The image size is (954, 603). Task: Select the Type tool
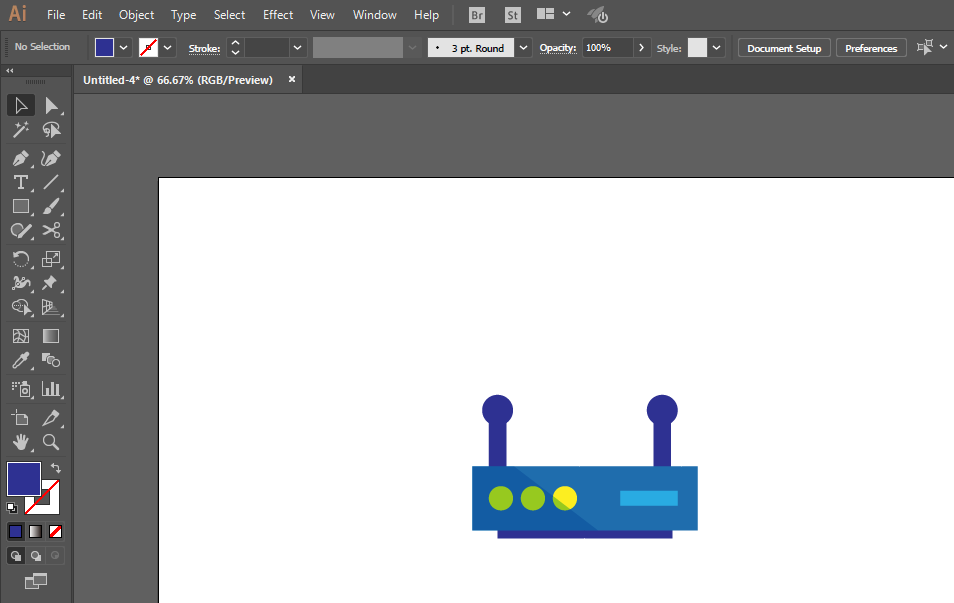(20, 182)
